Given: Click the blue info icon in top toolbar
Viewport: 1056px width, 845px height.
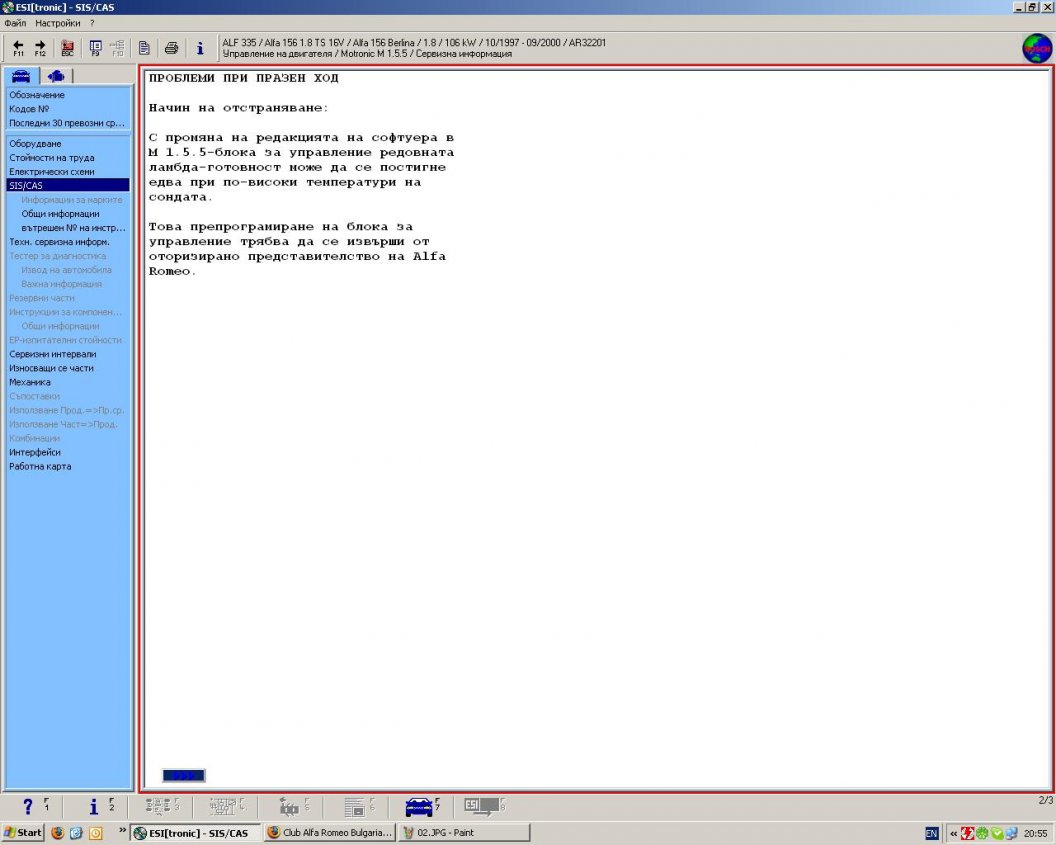Looking at the screenshot, I should click(x=199, y=47).
